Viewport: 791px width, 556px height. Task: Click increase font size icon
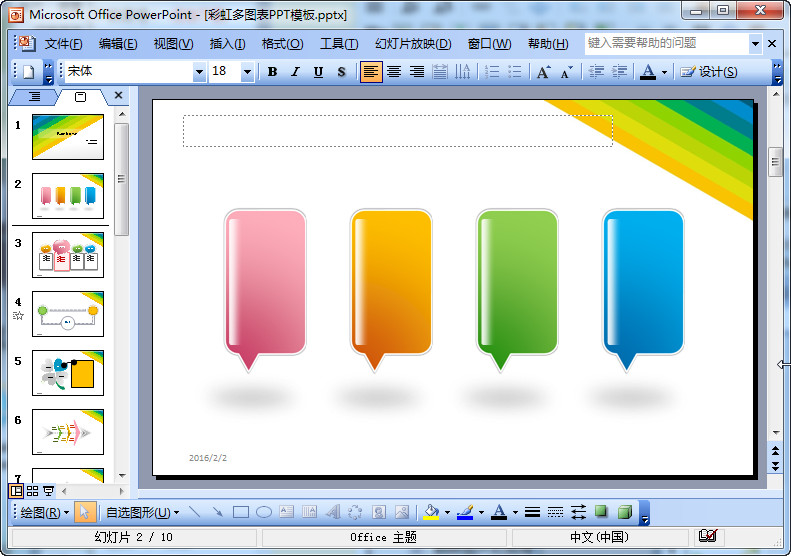[543, 72]
